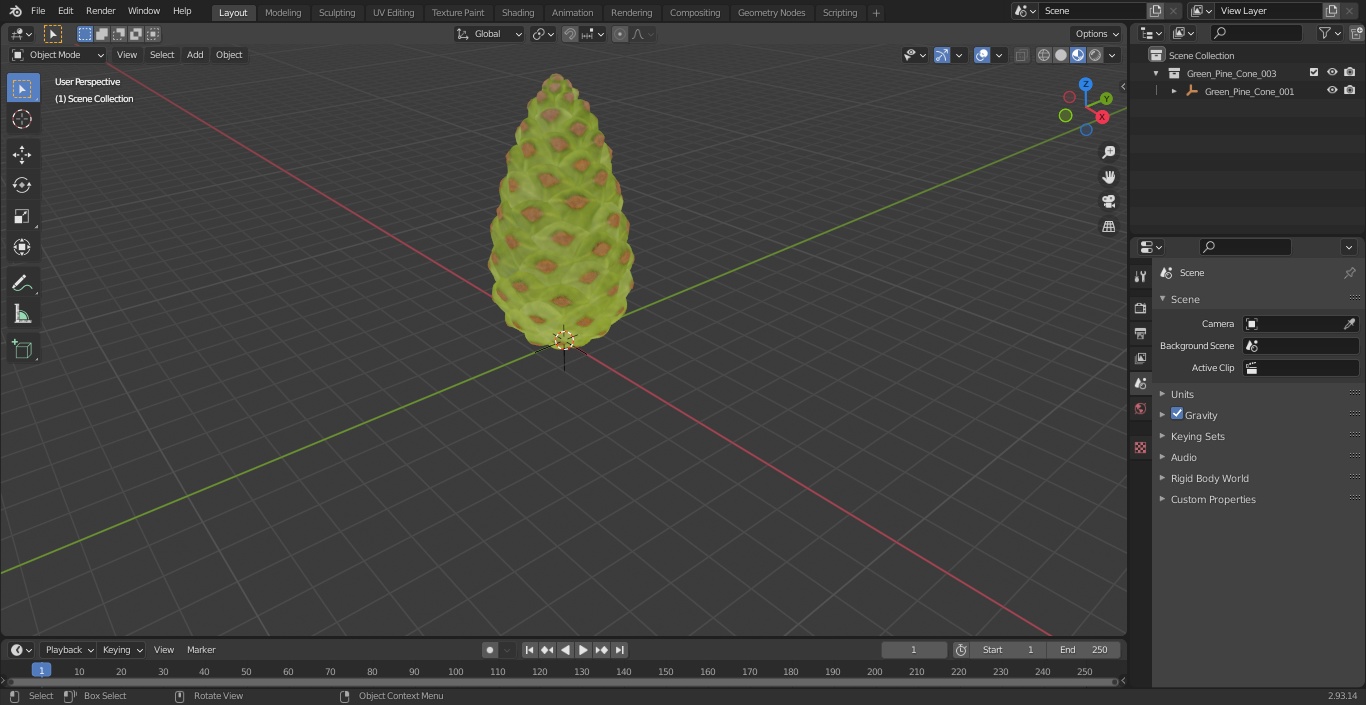1366x705 pixels.
Task: Open the File menu
Action: coord(38,11)
